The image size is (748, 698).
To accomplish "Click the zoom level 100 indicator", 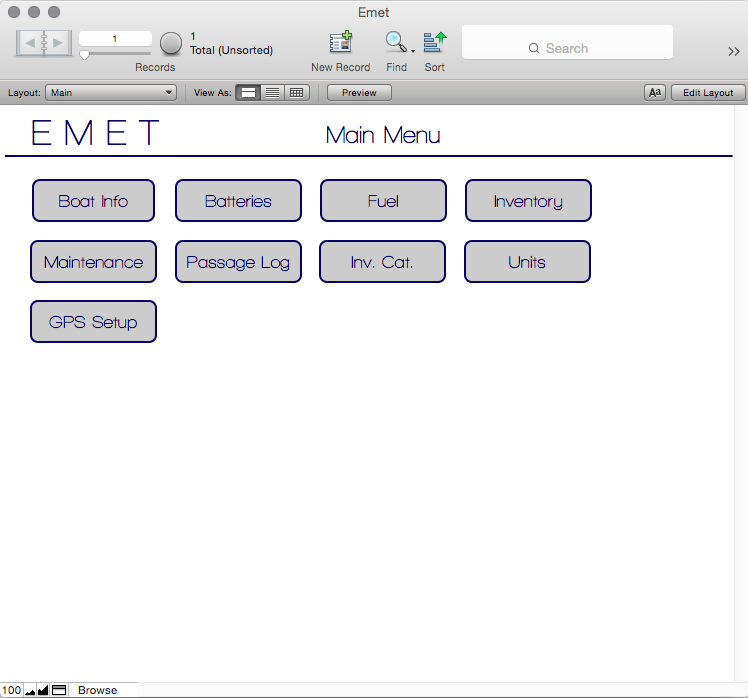I will click(x=11, y=690).
